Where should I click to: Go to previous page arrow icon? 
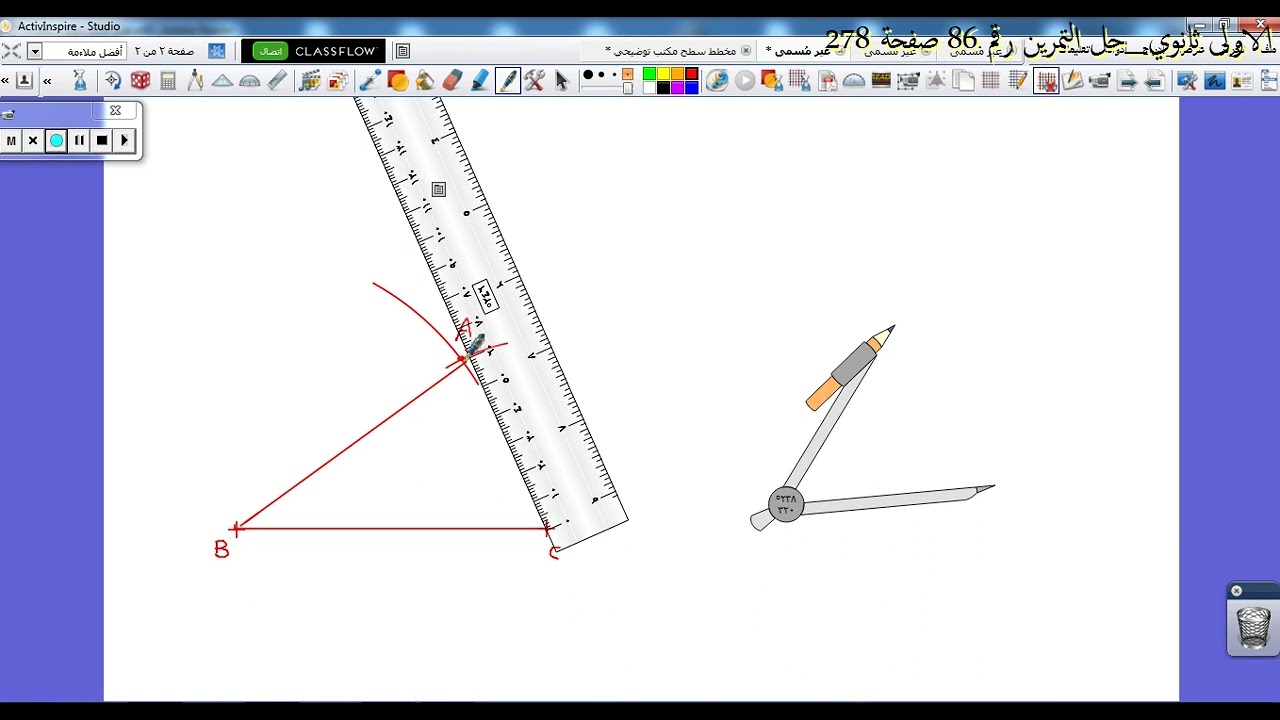[x=1154, y=80]
